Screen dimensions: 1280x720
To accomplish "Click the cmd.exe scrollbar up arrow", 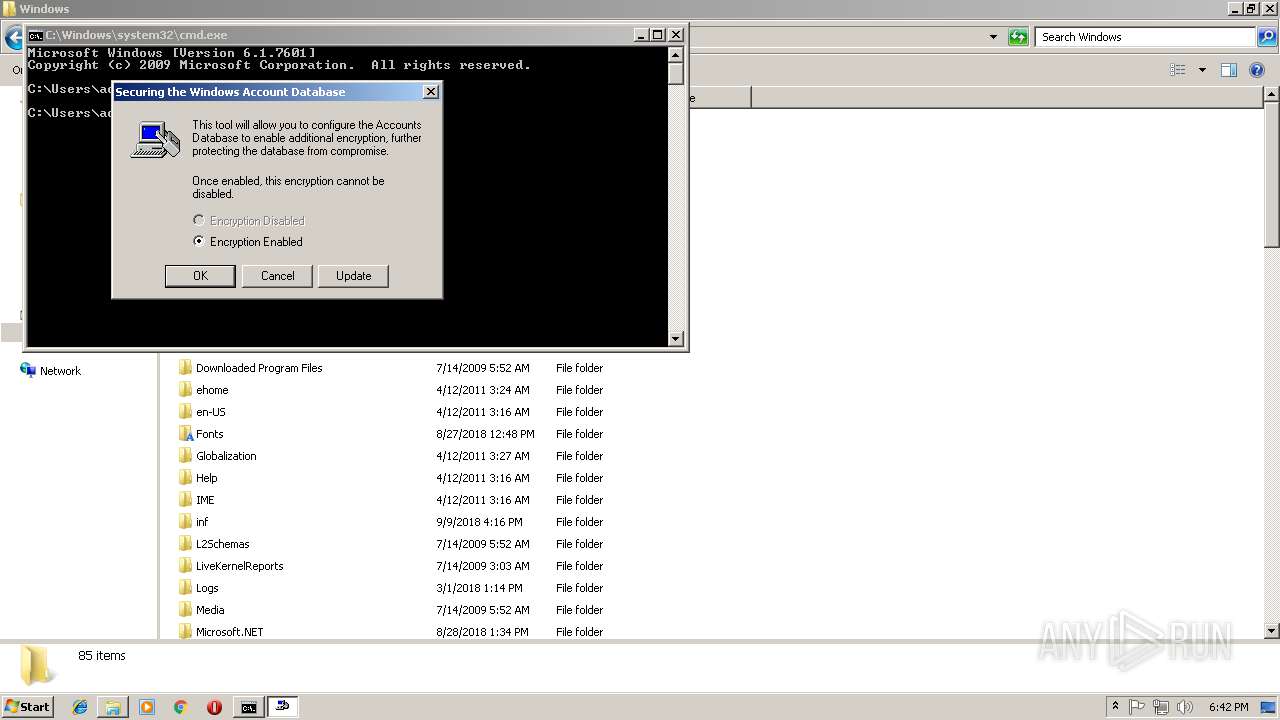I will pos(676,54).
